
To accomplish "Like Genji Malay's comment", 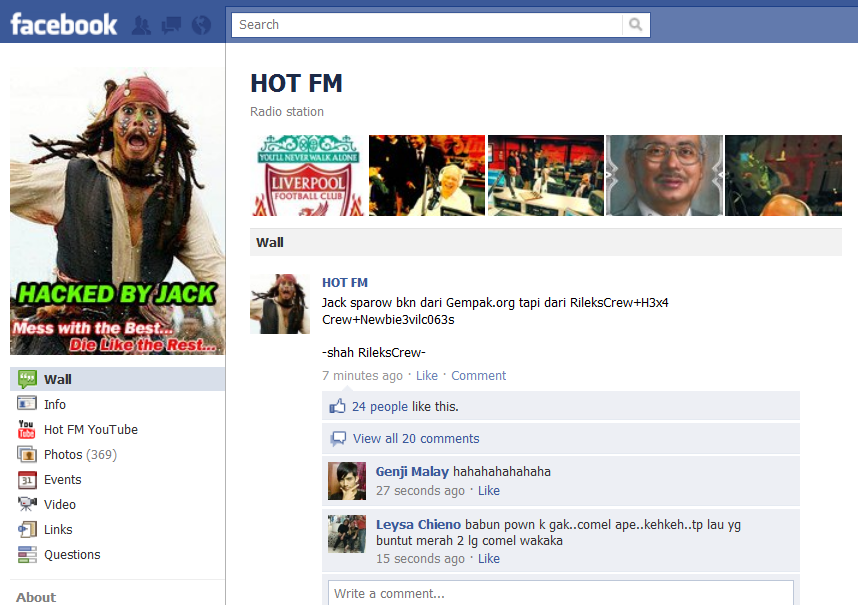I will (x=489, y=491).
